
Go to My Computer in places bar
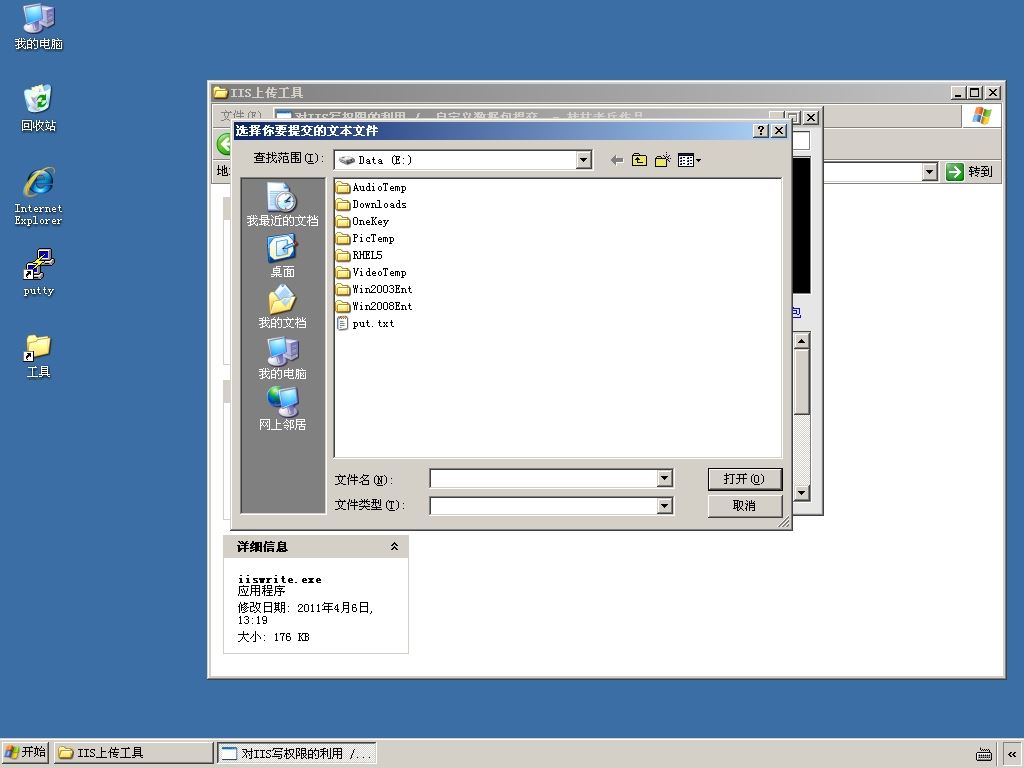point(282,358)
